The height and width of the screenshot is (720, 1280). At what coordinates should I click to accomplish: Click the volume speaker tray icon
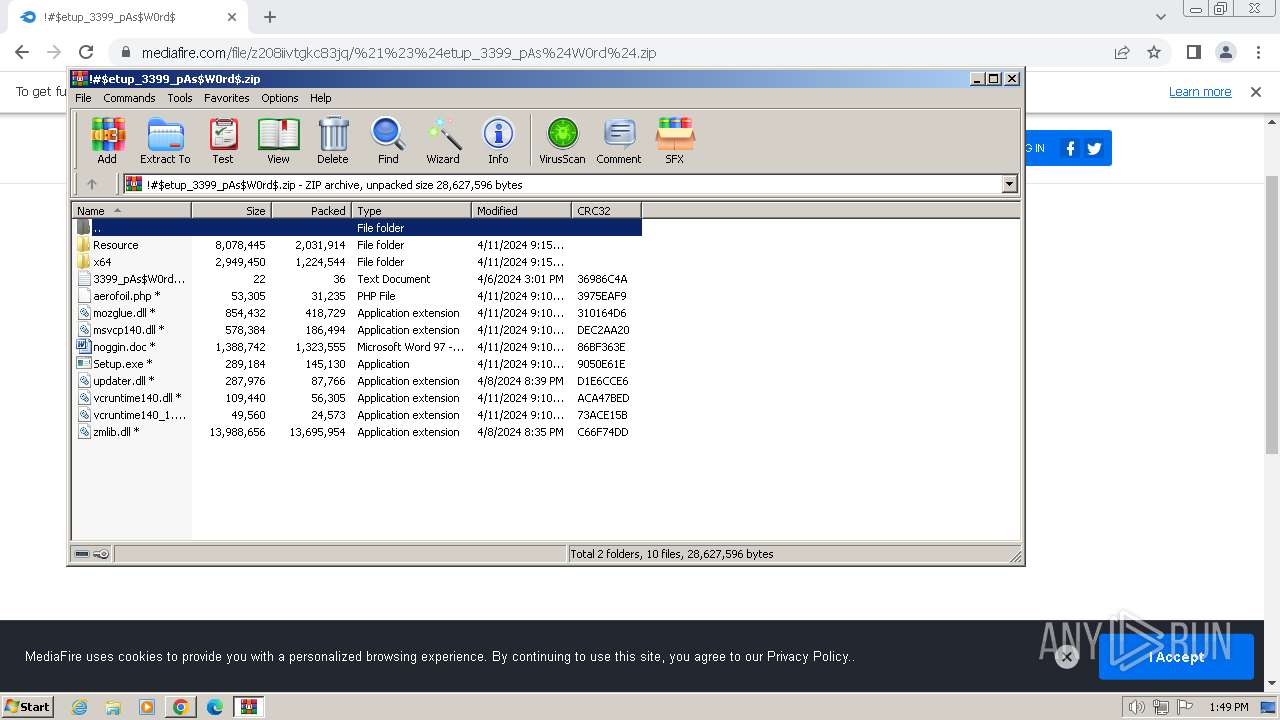tap(1136, 707)
